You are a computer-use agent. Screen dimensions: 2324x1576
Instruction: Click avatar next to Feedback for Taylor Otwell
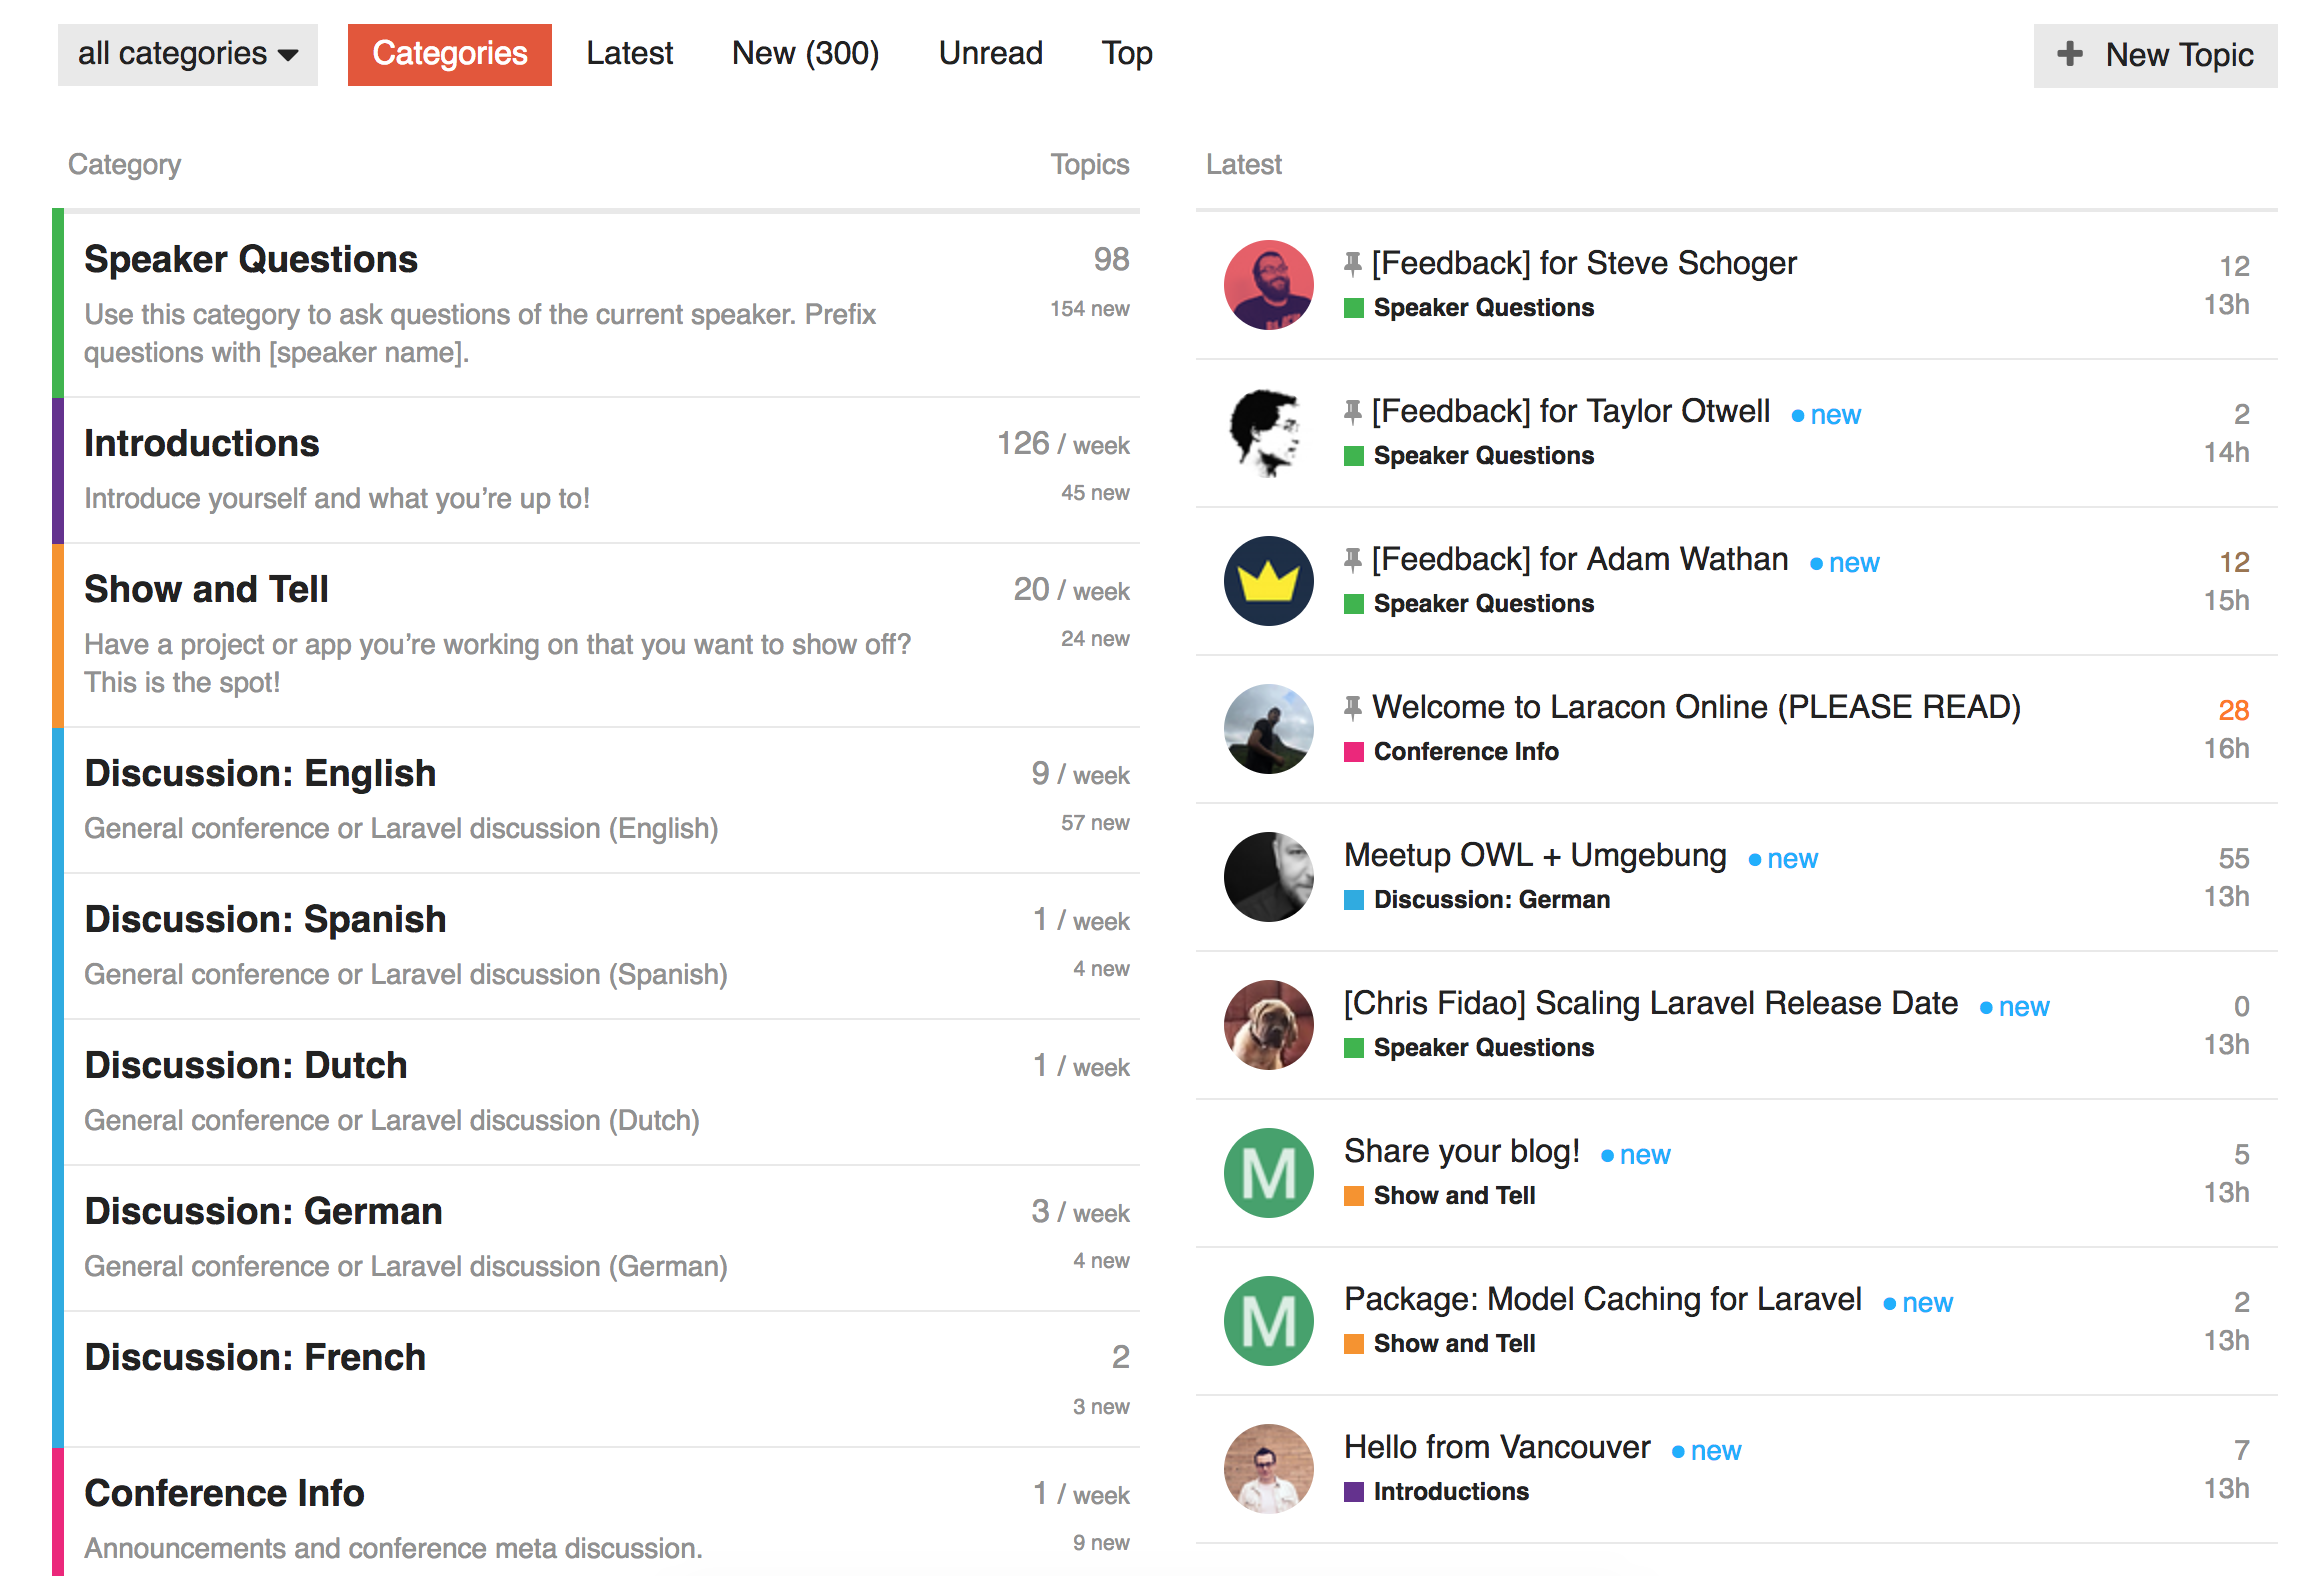[1269, 433]
